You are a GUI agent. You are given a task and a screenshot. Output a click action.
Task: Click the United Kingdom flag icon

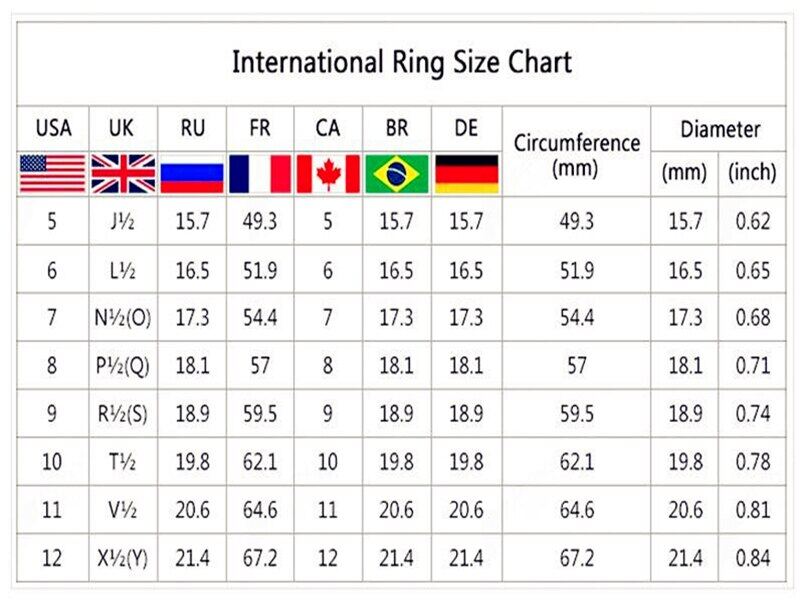click(x=123, y=173)
